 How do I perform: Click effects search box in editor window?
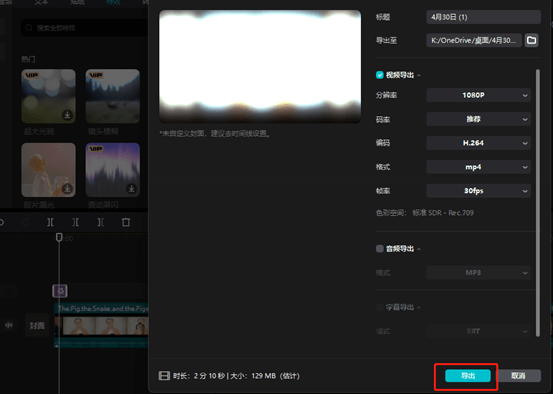pyautogui.click(x=85, y=28)
